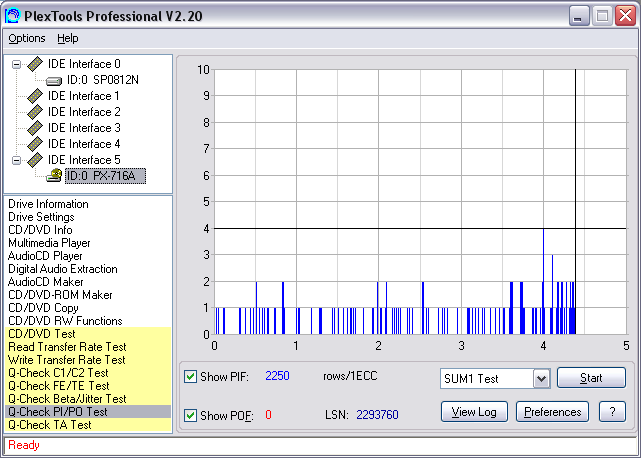Screen dimensions: 641x458
Task: Click the optical drive icon beside PX-716A
Action: click(54, 176)
